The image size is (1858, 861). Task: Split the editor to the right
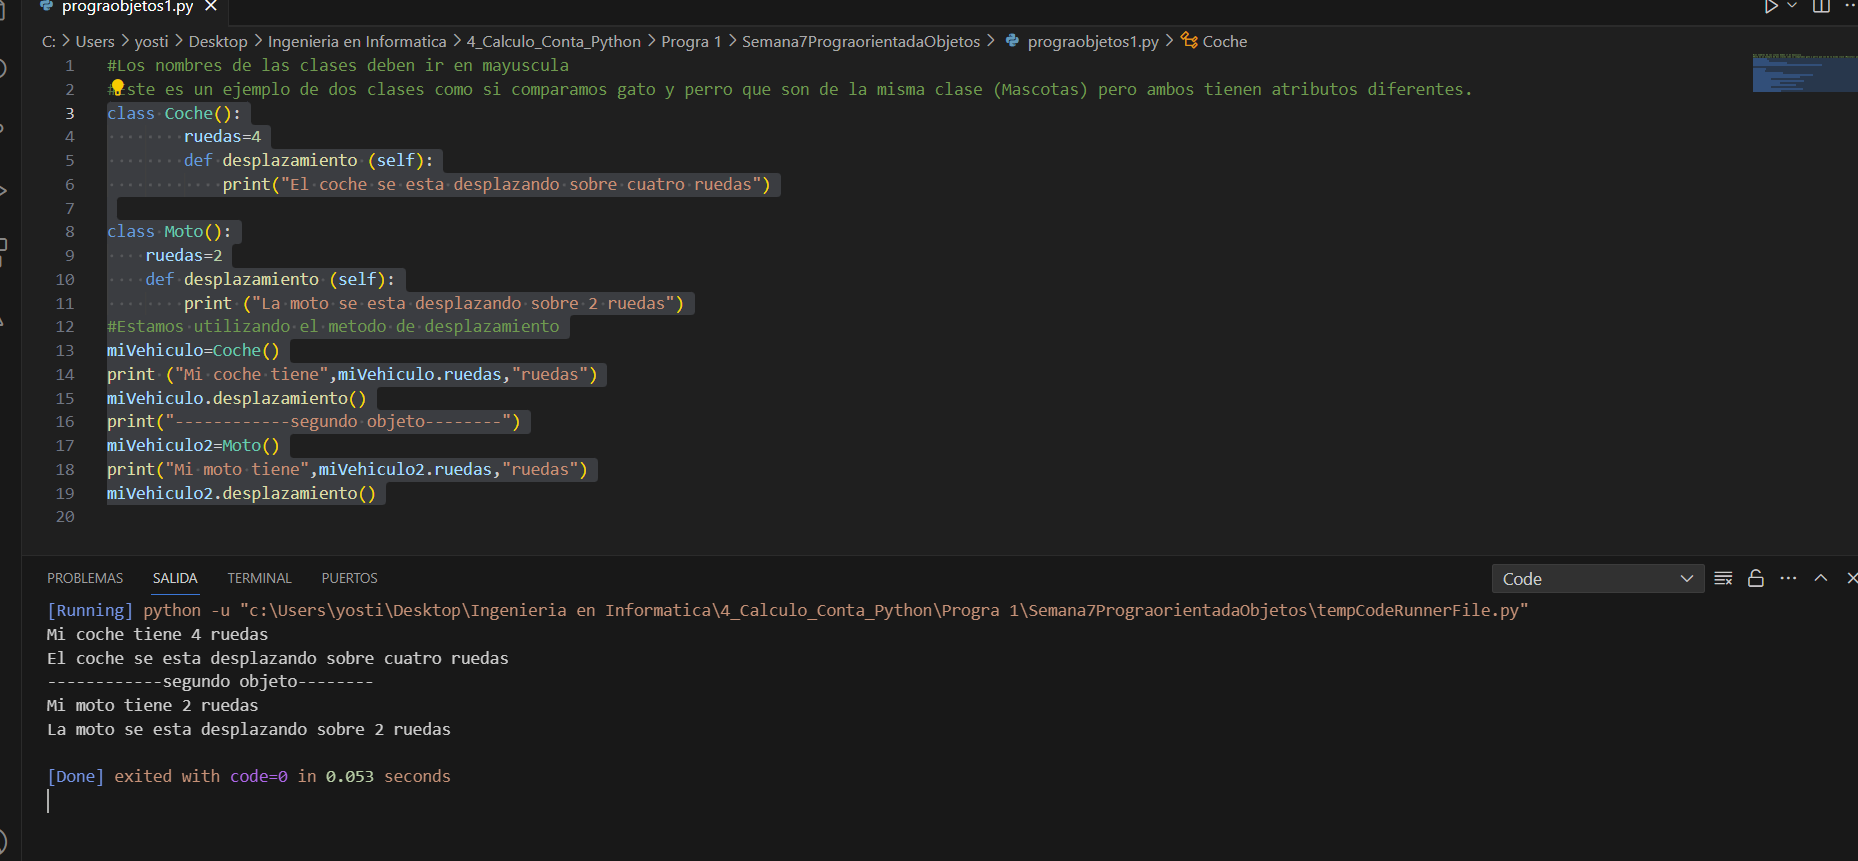pyautogui.click(x=1821, y=6)
